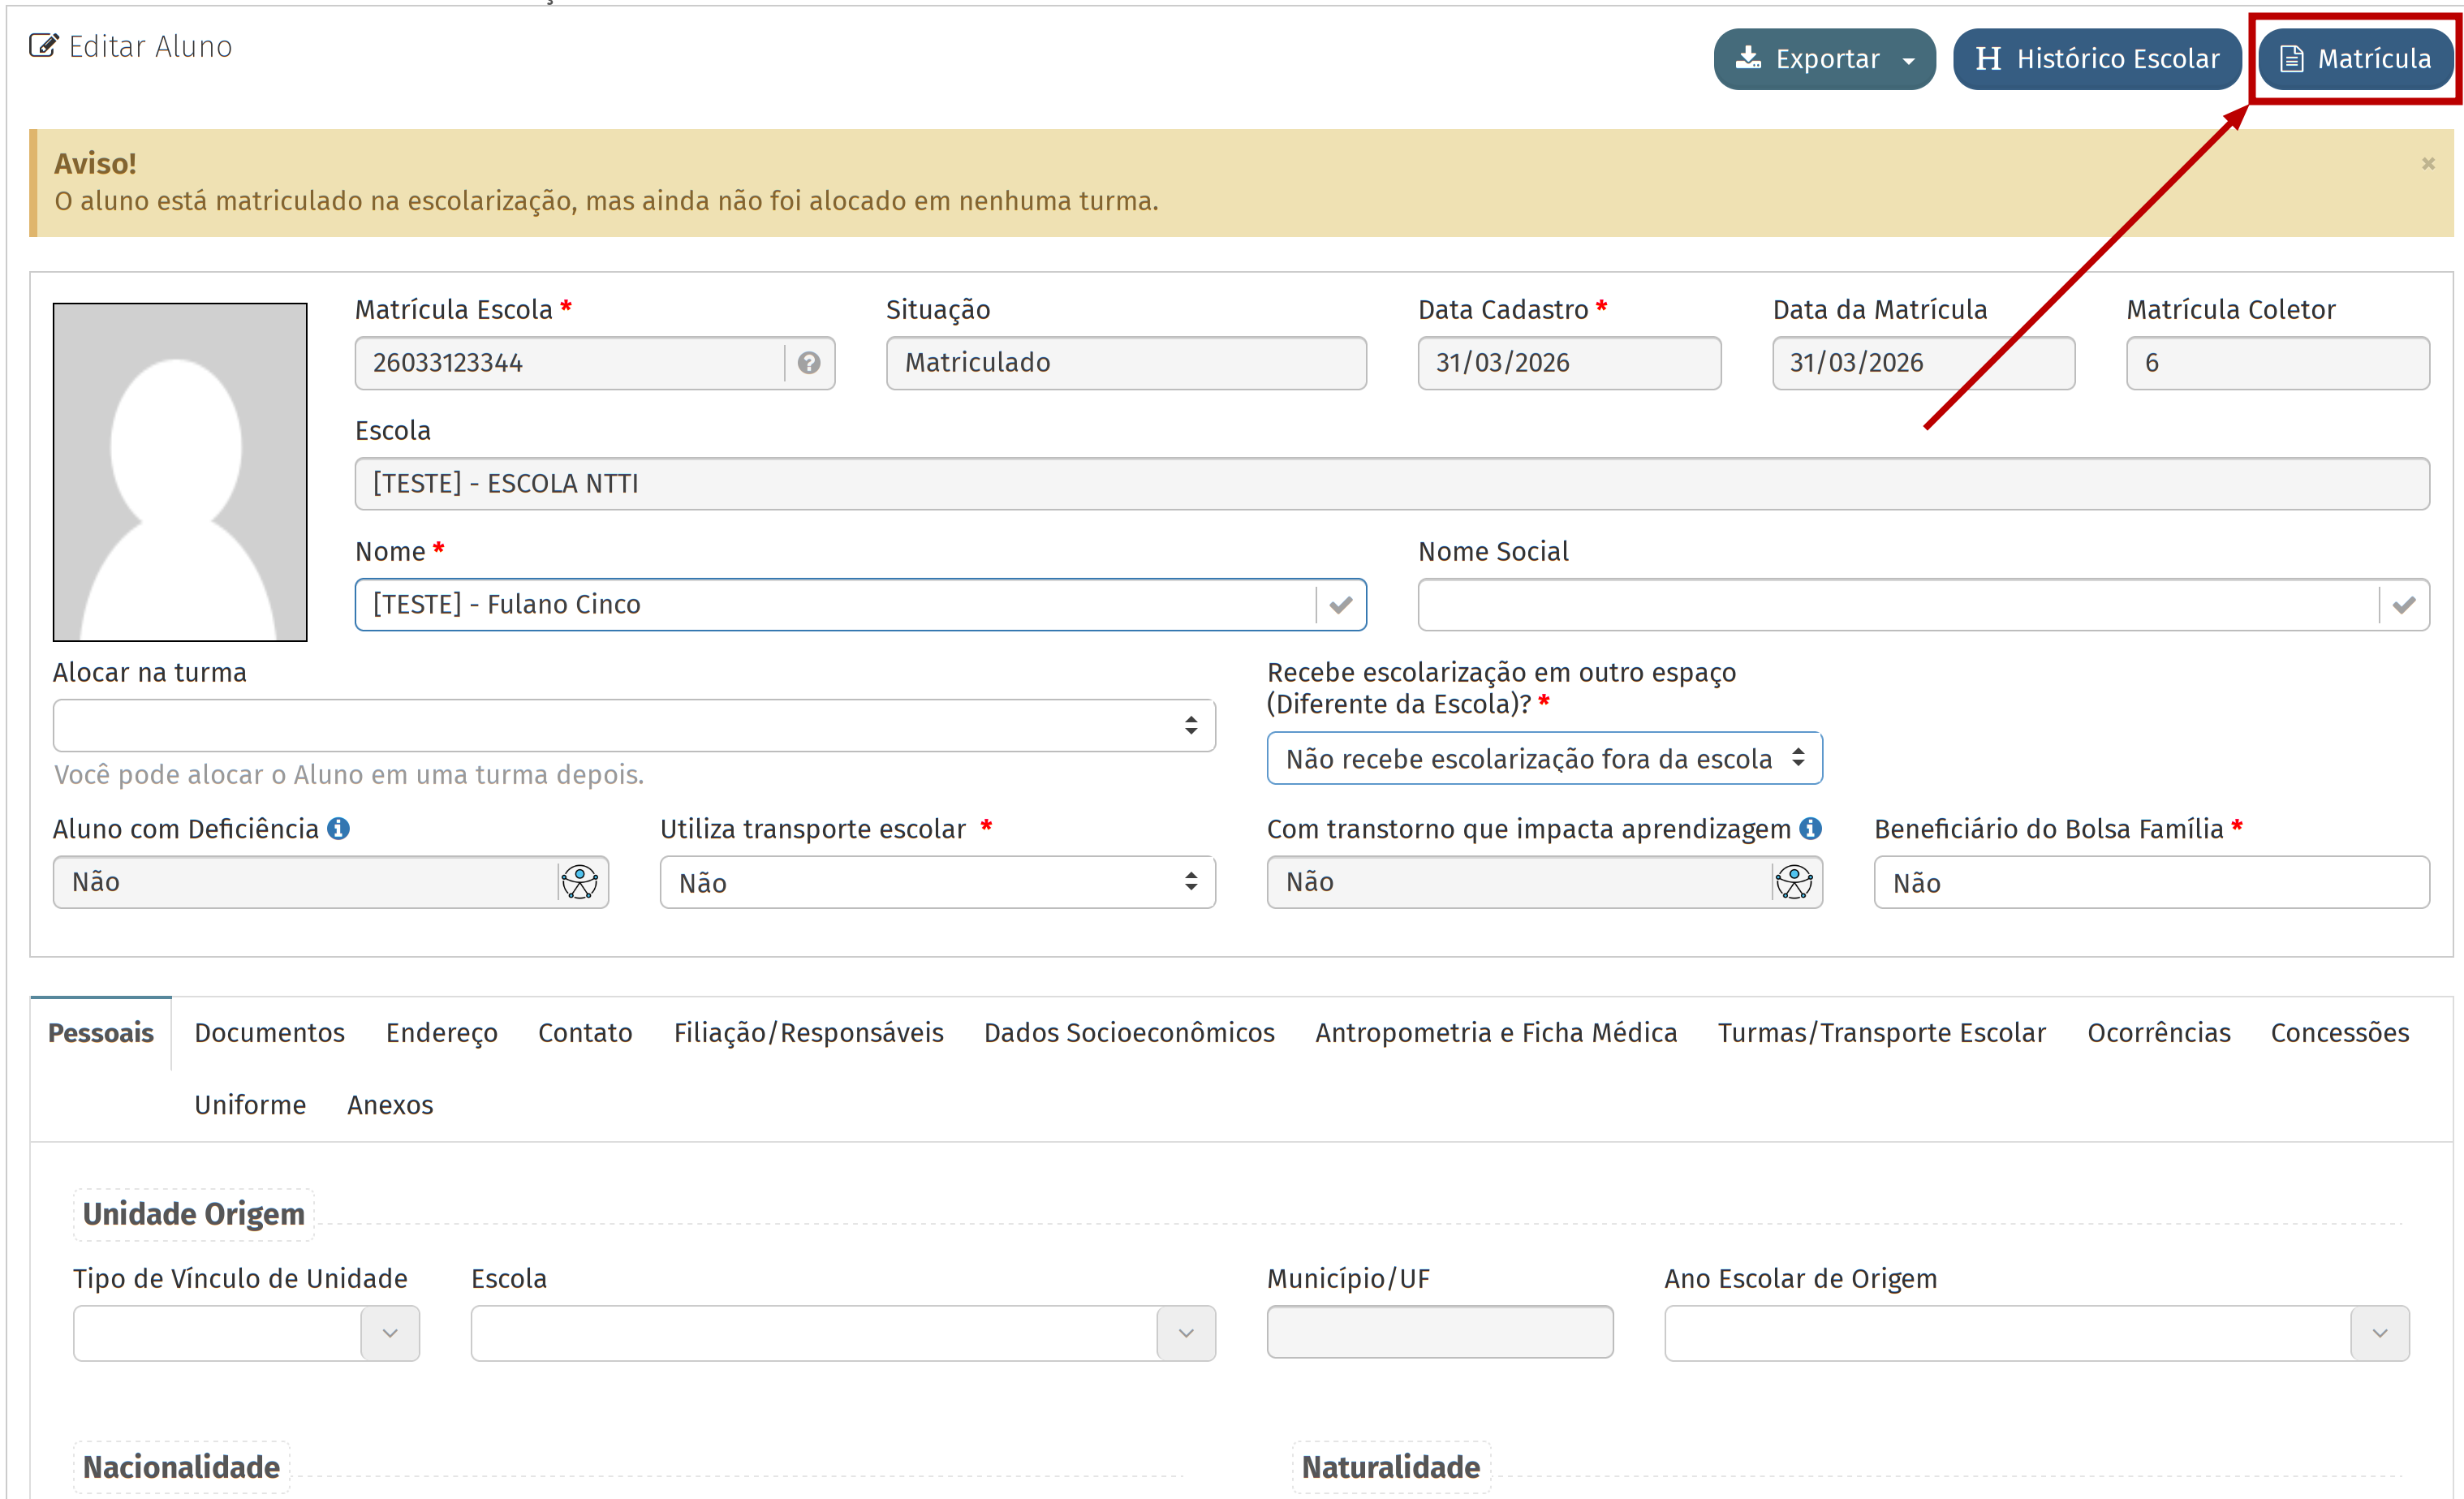
Task: Expand Utiliza transporte escolar select
Action: tap(937, 883)
